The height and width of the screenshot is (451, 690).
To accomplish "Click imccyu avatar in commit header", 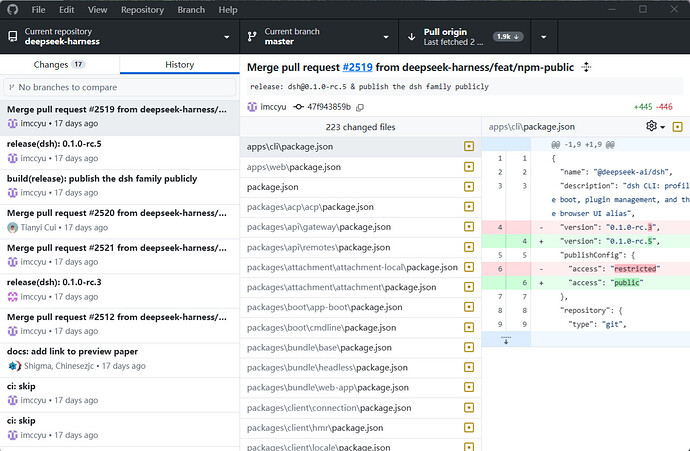I will point(252,107).
